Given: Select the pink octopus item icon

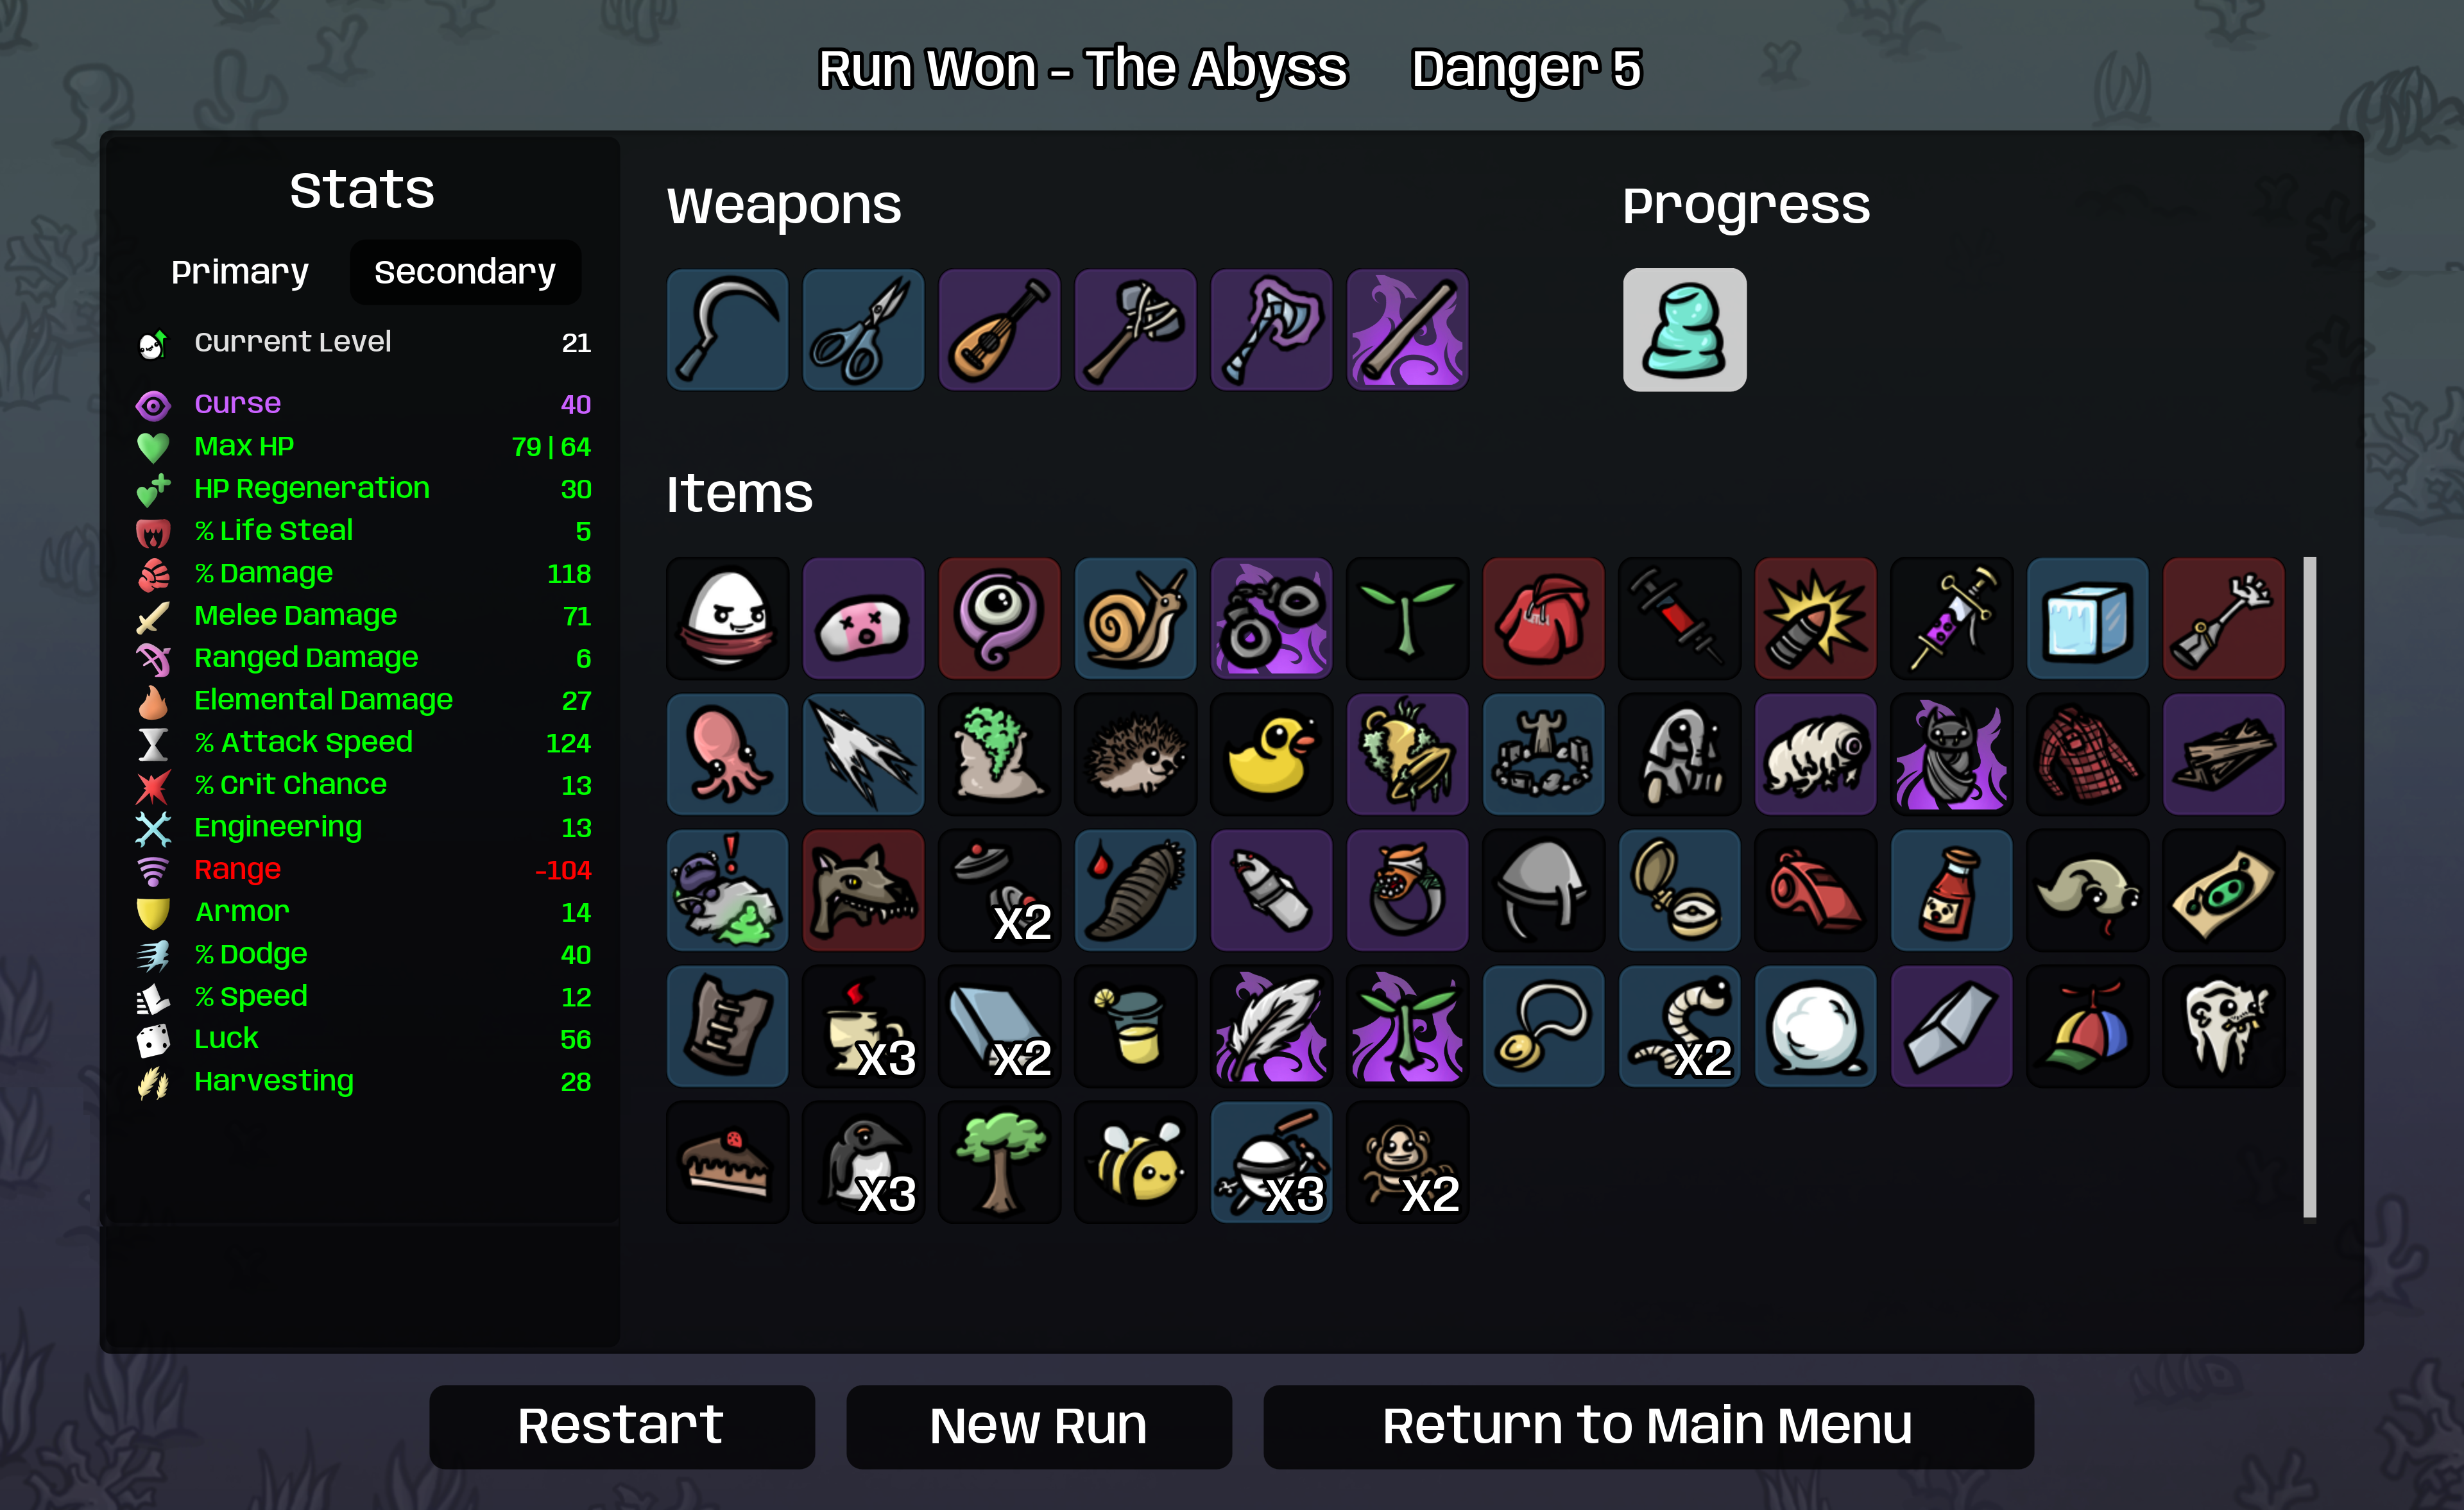Looking at the screenshot, I should (727, 754).
